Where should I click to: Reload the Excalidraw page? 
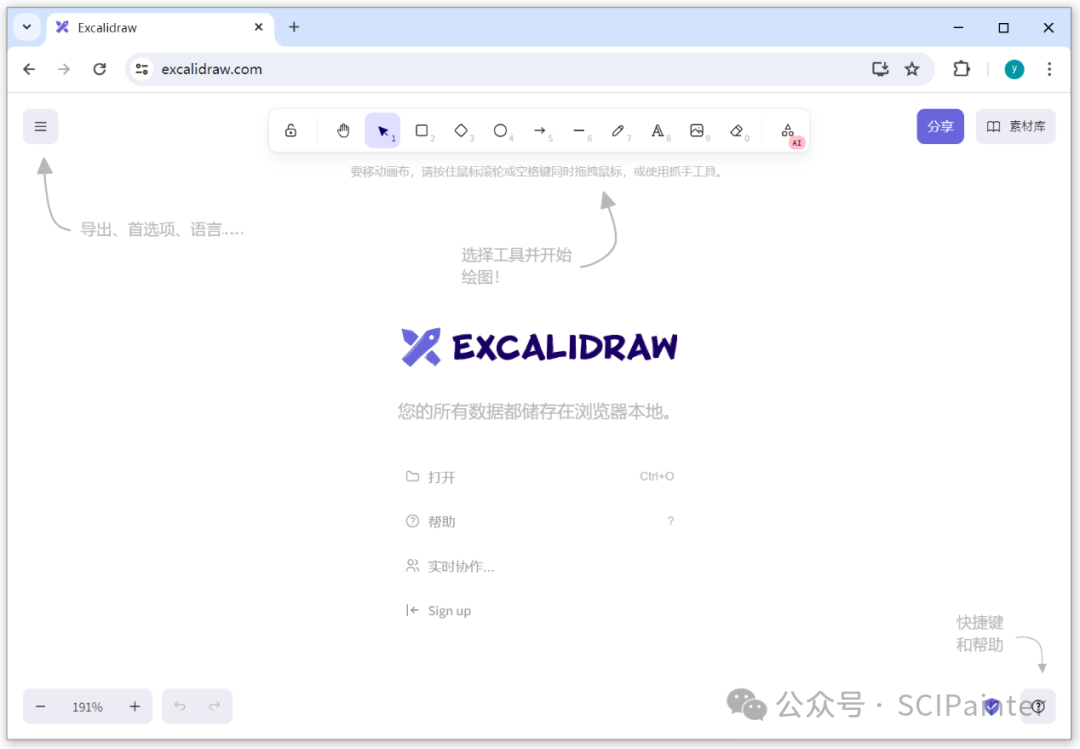pyautogui.click(x=100, y=69)
